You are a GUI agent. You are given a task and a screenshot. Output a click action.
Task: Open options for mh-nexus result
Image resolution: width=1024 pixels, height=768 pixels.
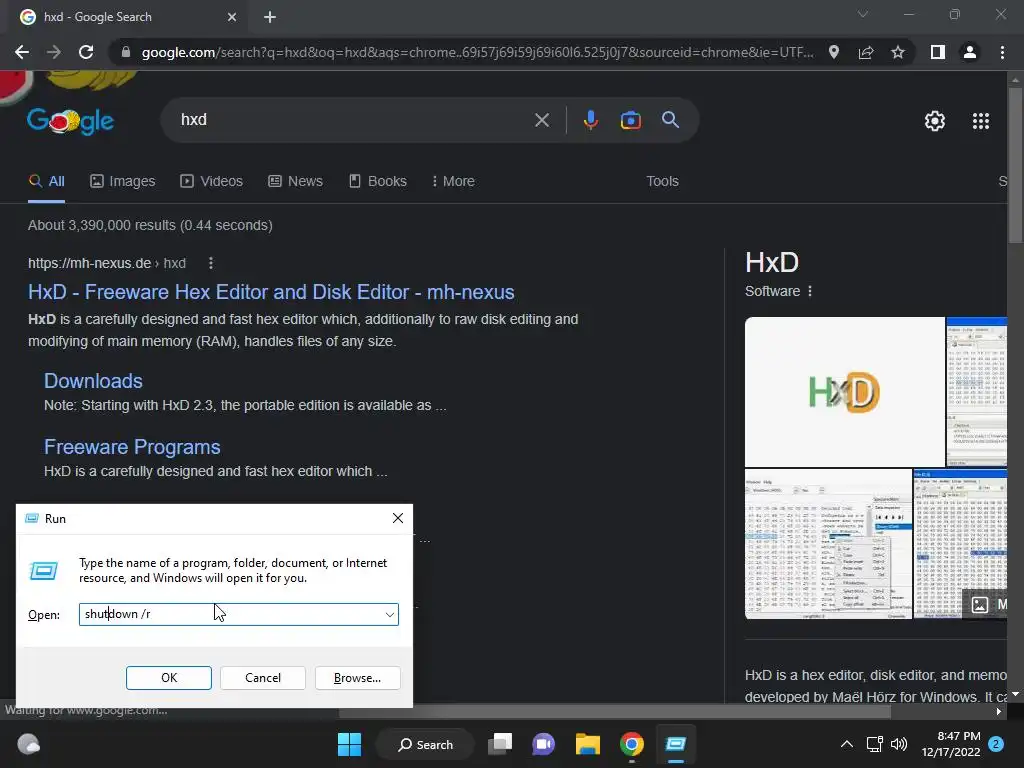pos(210,263)
